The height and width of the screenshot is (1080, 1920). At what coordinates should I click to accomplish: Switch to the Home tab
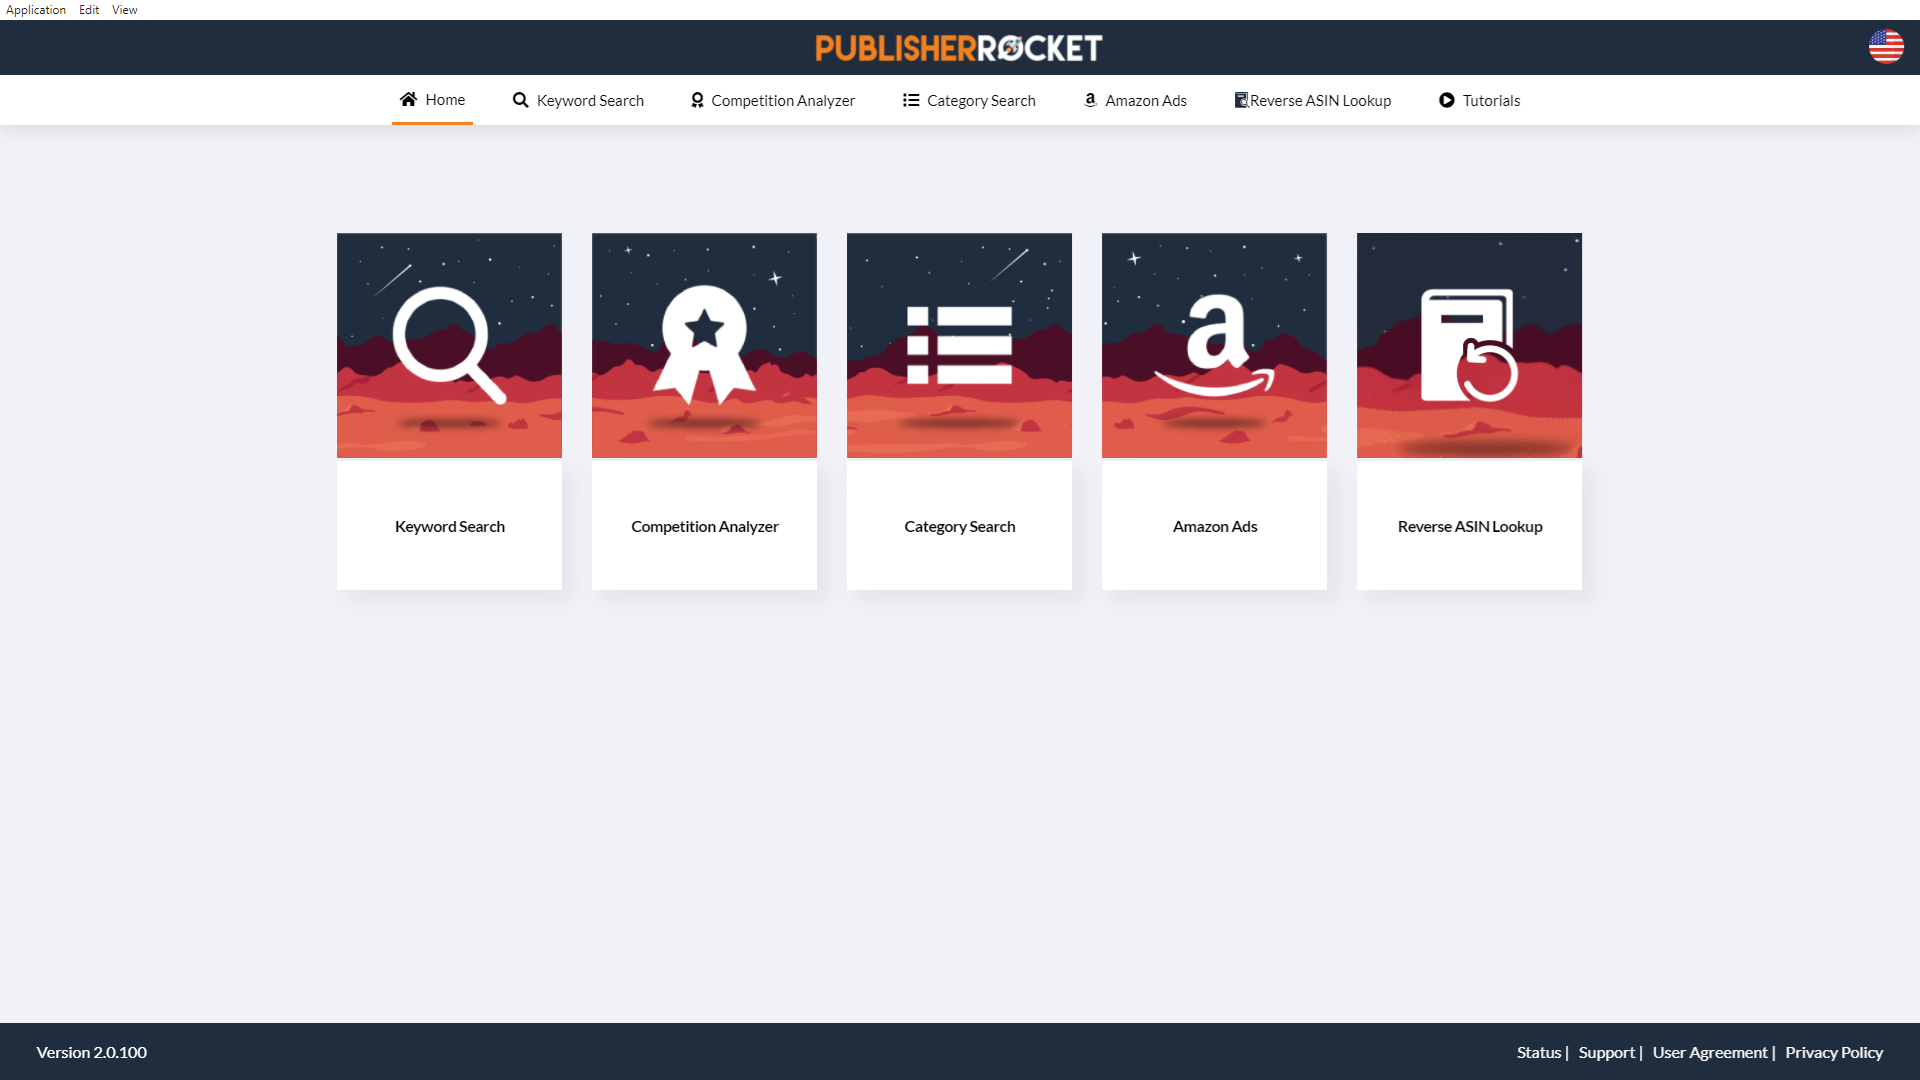[432, 100]
